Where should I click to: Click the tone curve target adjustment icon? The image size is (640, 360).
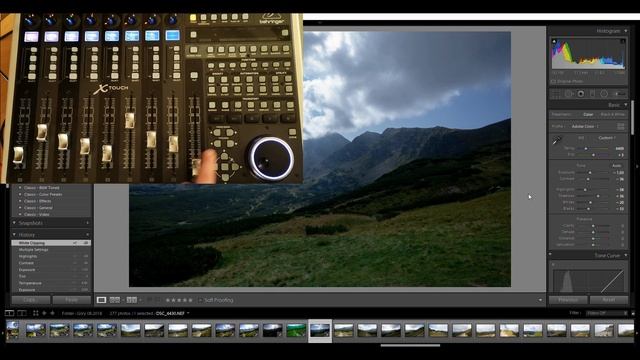pos(553,265)
